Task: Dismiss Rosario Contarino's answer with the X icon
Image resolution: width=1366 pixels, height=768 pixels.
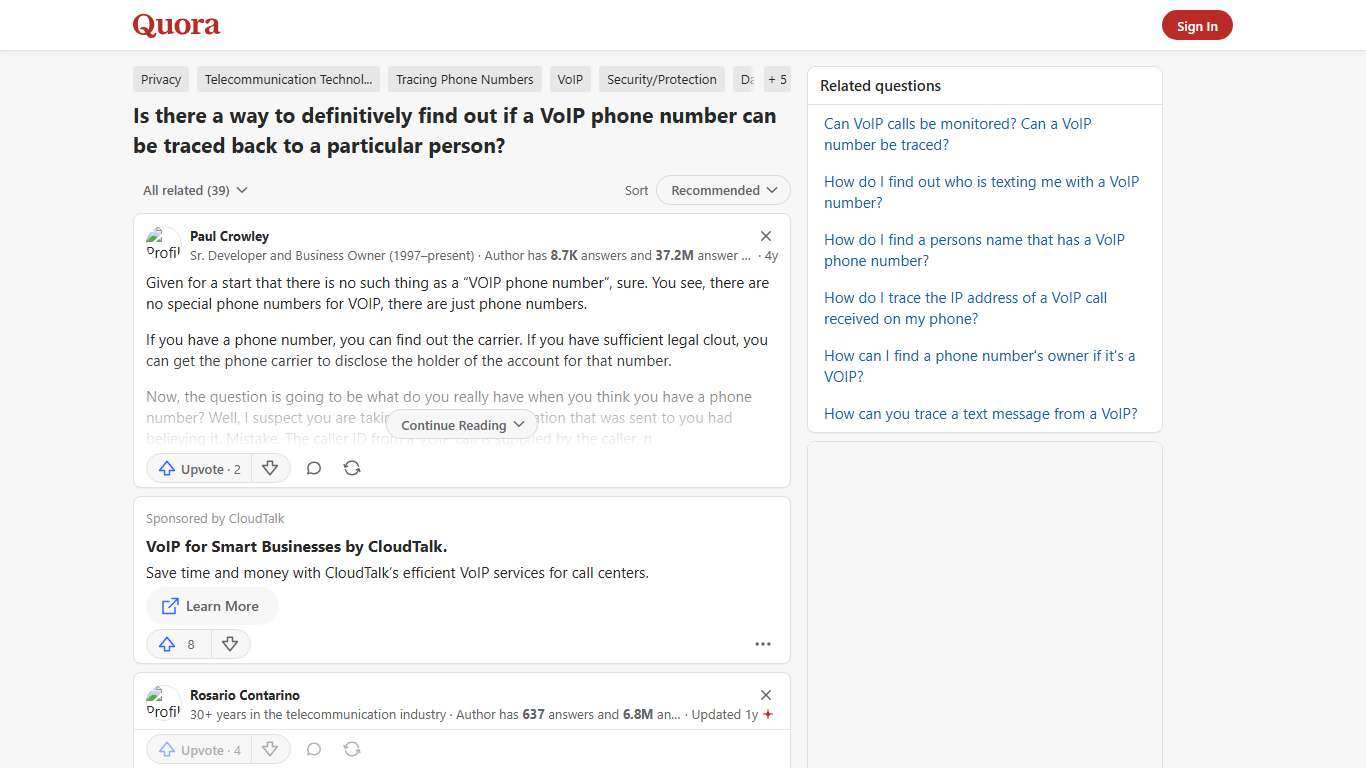Action: point(765,694)
